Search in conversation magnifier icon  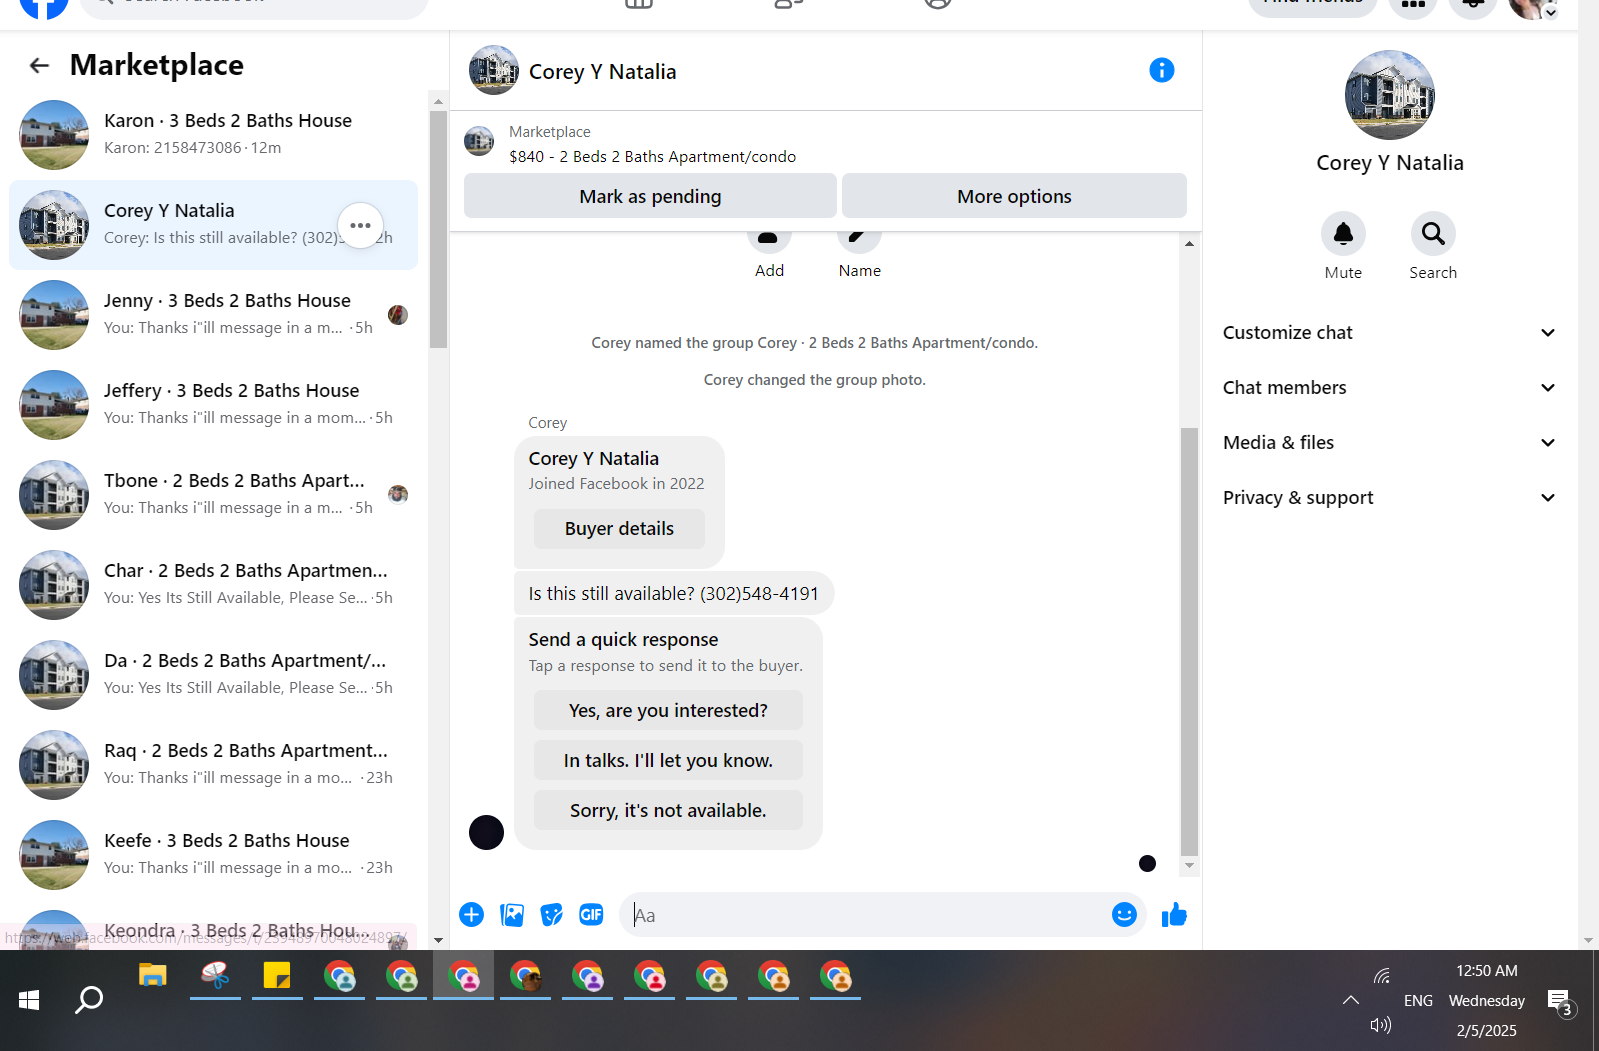coord(1433,234)
